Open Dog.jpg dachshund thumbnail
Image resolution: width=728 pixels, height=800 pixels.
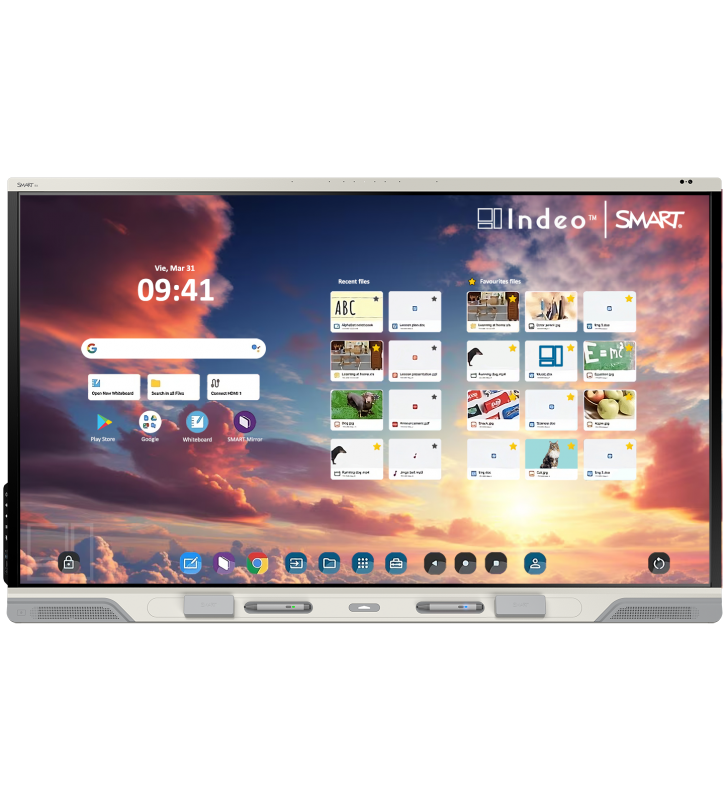(x=356, y=410)
